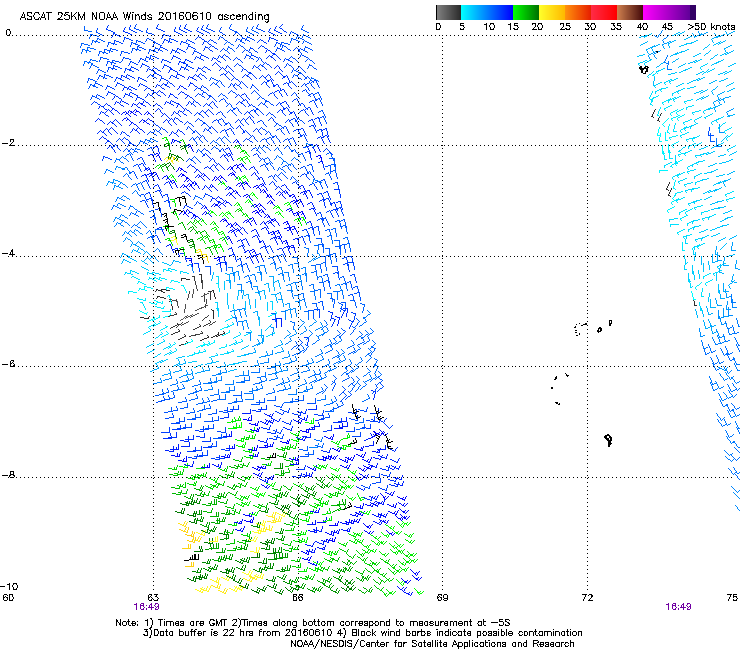Click the magenta 40–45 knots colorbar segment
This screenshot has height=650, width=740.
656,12
